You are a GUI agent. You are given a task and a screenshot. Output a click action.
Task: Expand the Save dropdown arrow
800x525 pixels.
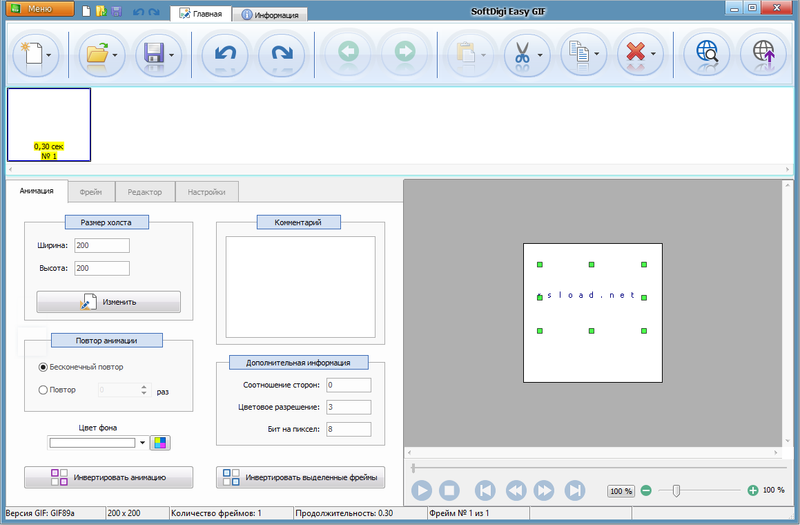171,55
